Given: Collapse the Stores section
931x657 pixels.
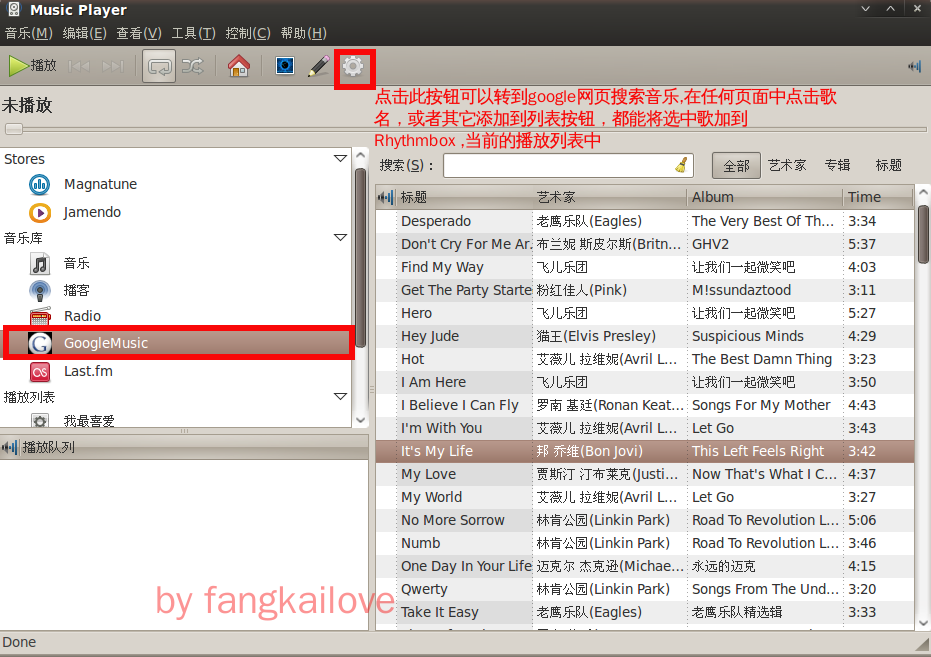Looking at the screenshot, I should click(x=340, y=158).
